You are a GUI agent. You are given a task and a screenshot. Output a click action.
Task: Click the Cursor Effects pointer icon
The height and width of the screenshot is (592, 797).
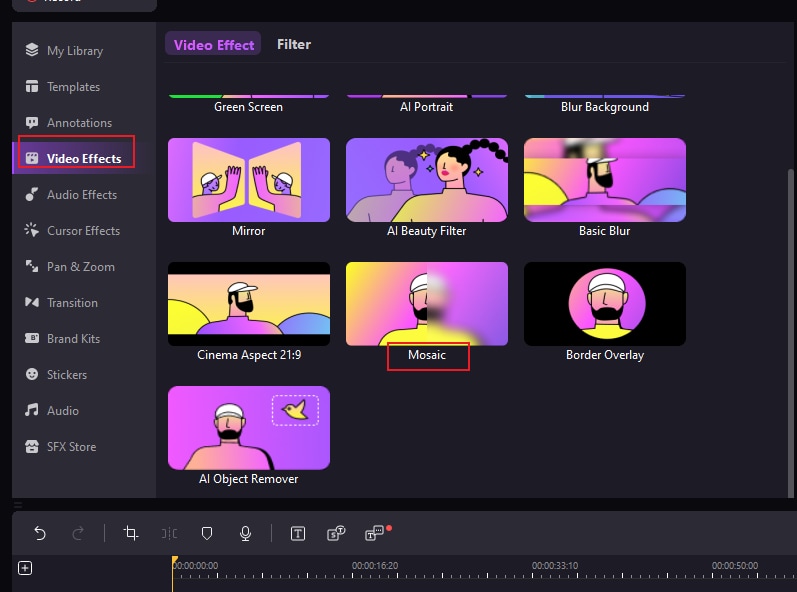click(x=32, y=230)
